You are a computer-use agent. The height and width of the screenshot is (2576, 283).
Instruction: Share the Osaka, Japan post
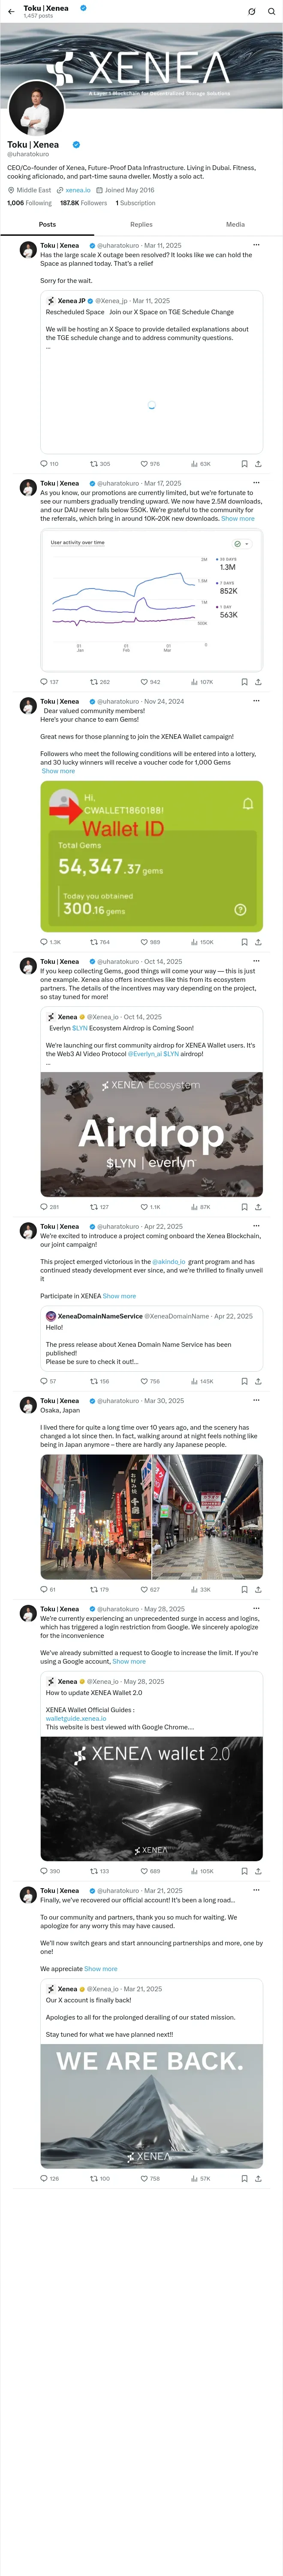coord(258,1588)
